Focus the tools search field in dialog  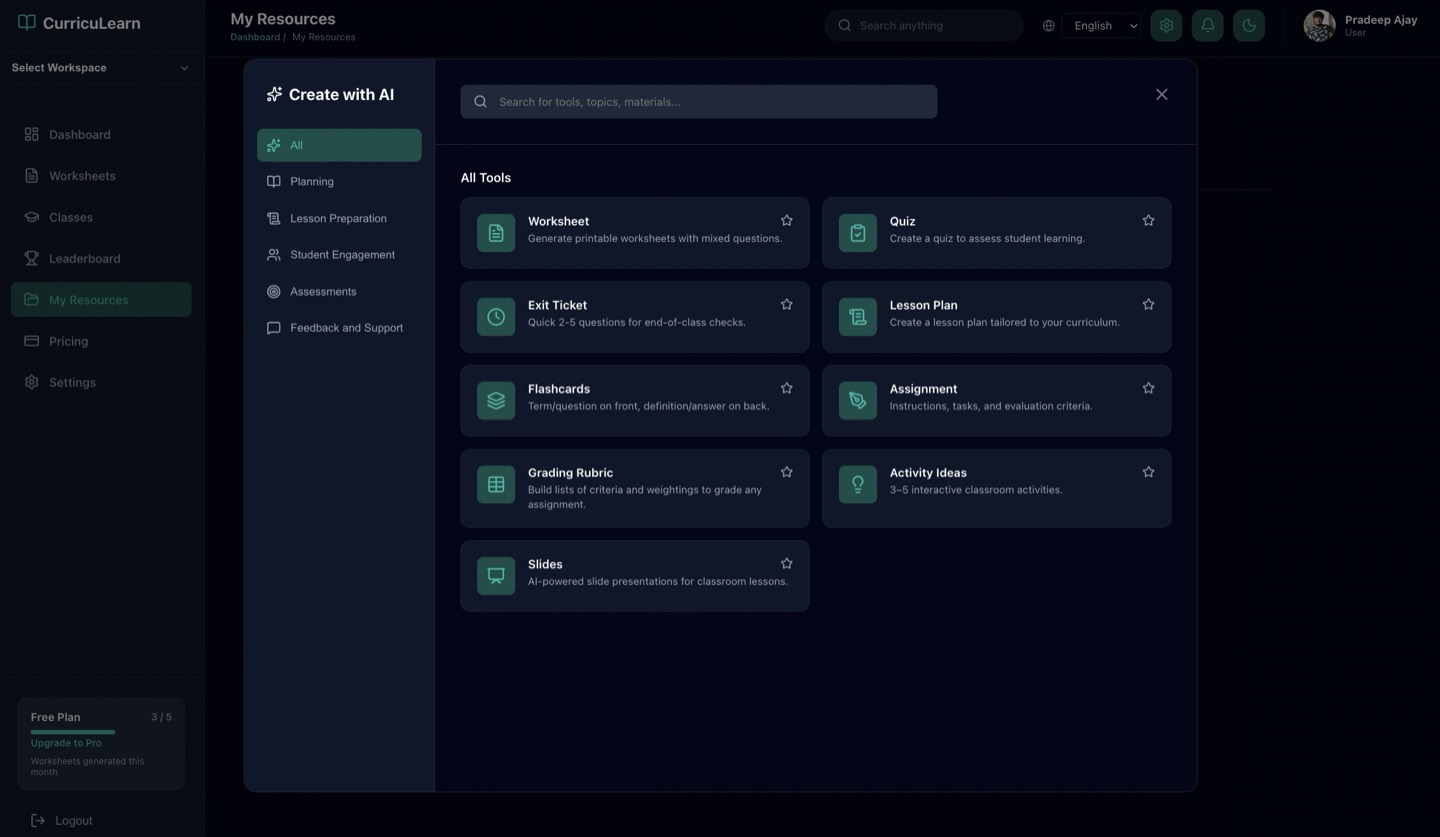pyautogui.click(x=699, y=101)
